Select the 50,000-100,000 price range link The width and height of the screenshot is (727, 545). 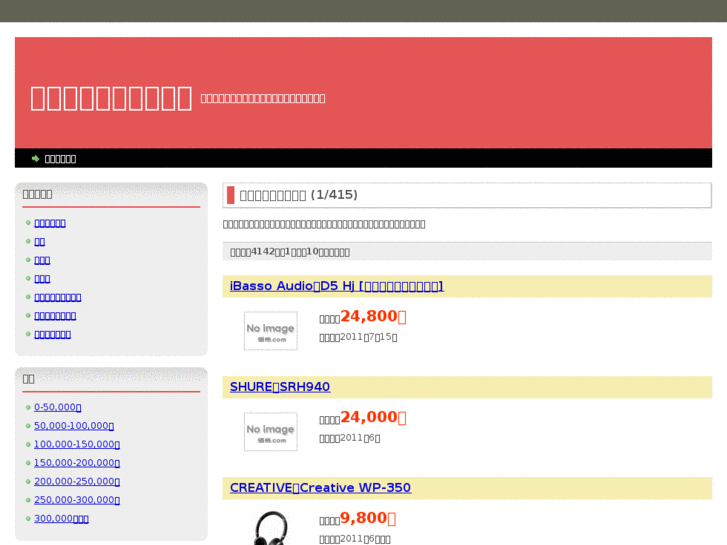click(x=74, y=426)
